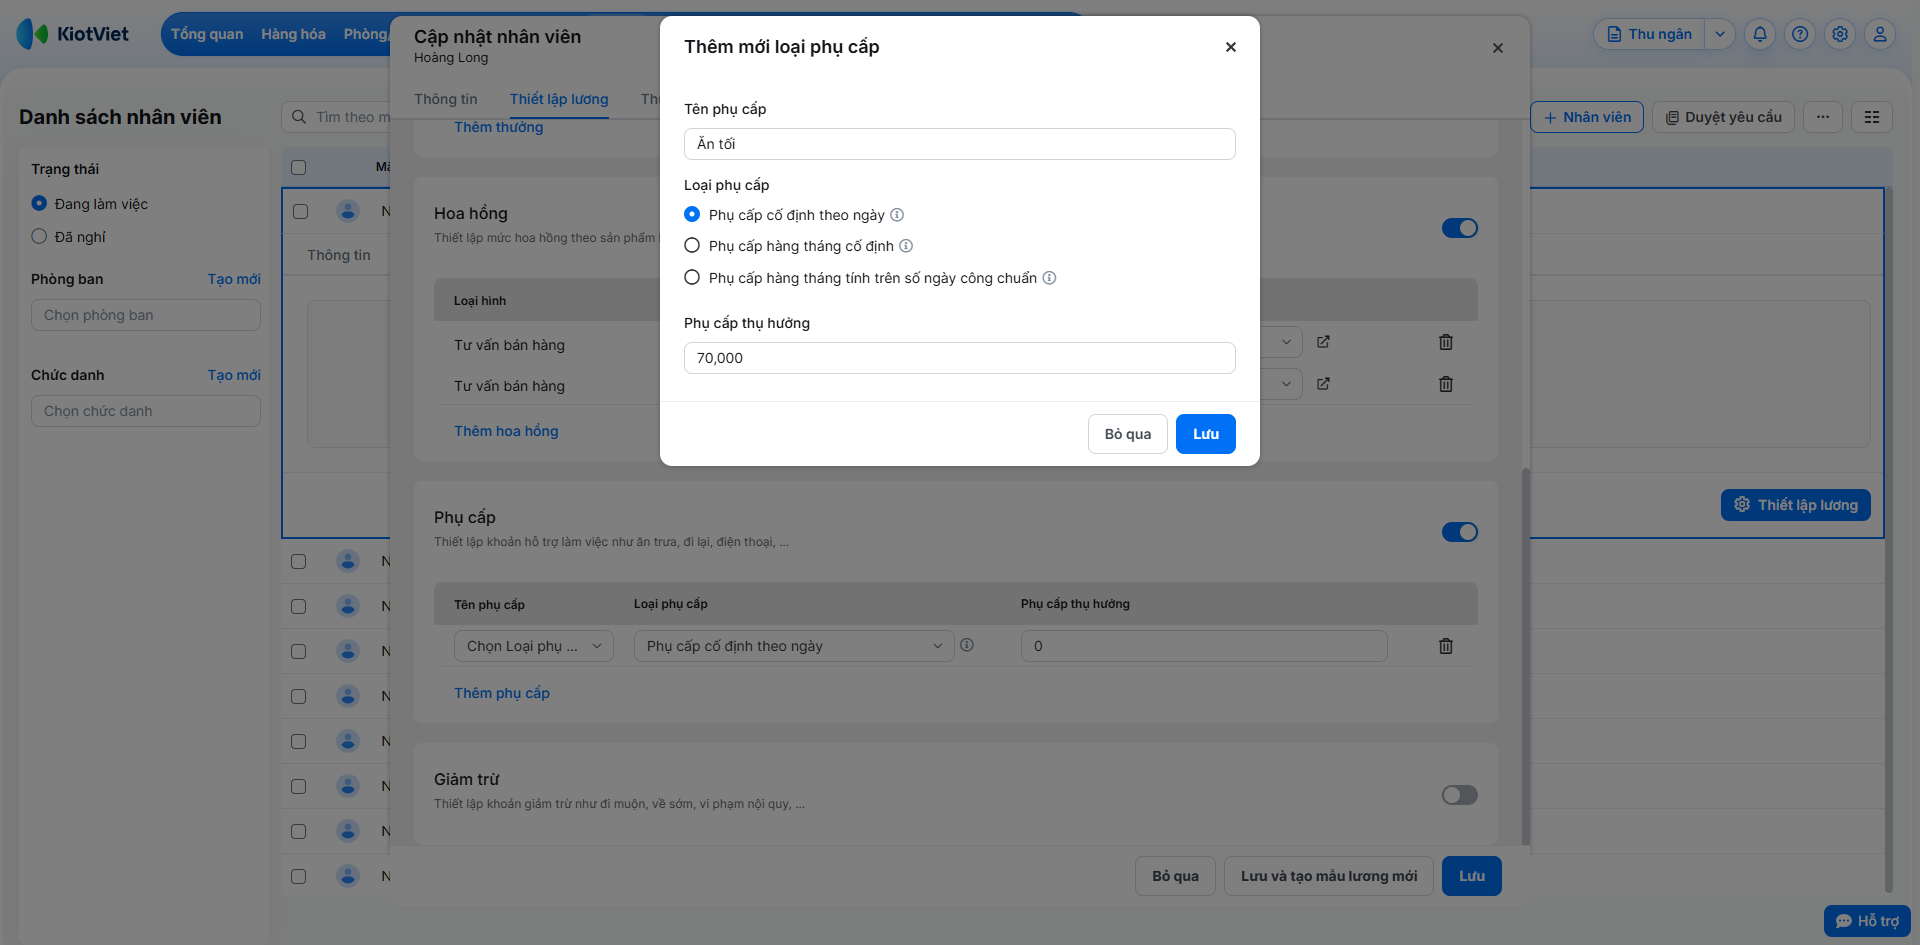Image resolution: width=1920 pixels, height=945 pixels.
Task: Click the Thêm phụ cấp link
Action: click(x=502, y=693)
